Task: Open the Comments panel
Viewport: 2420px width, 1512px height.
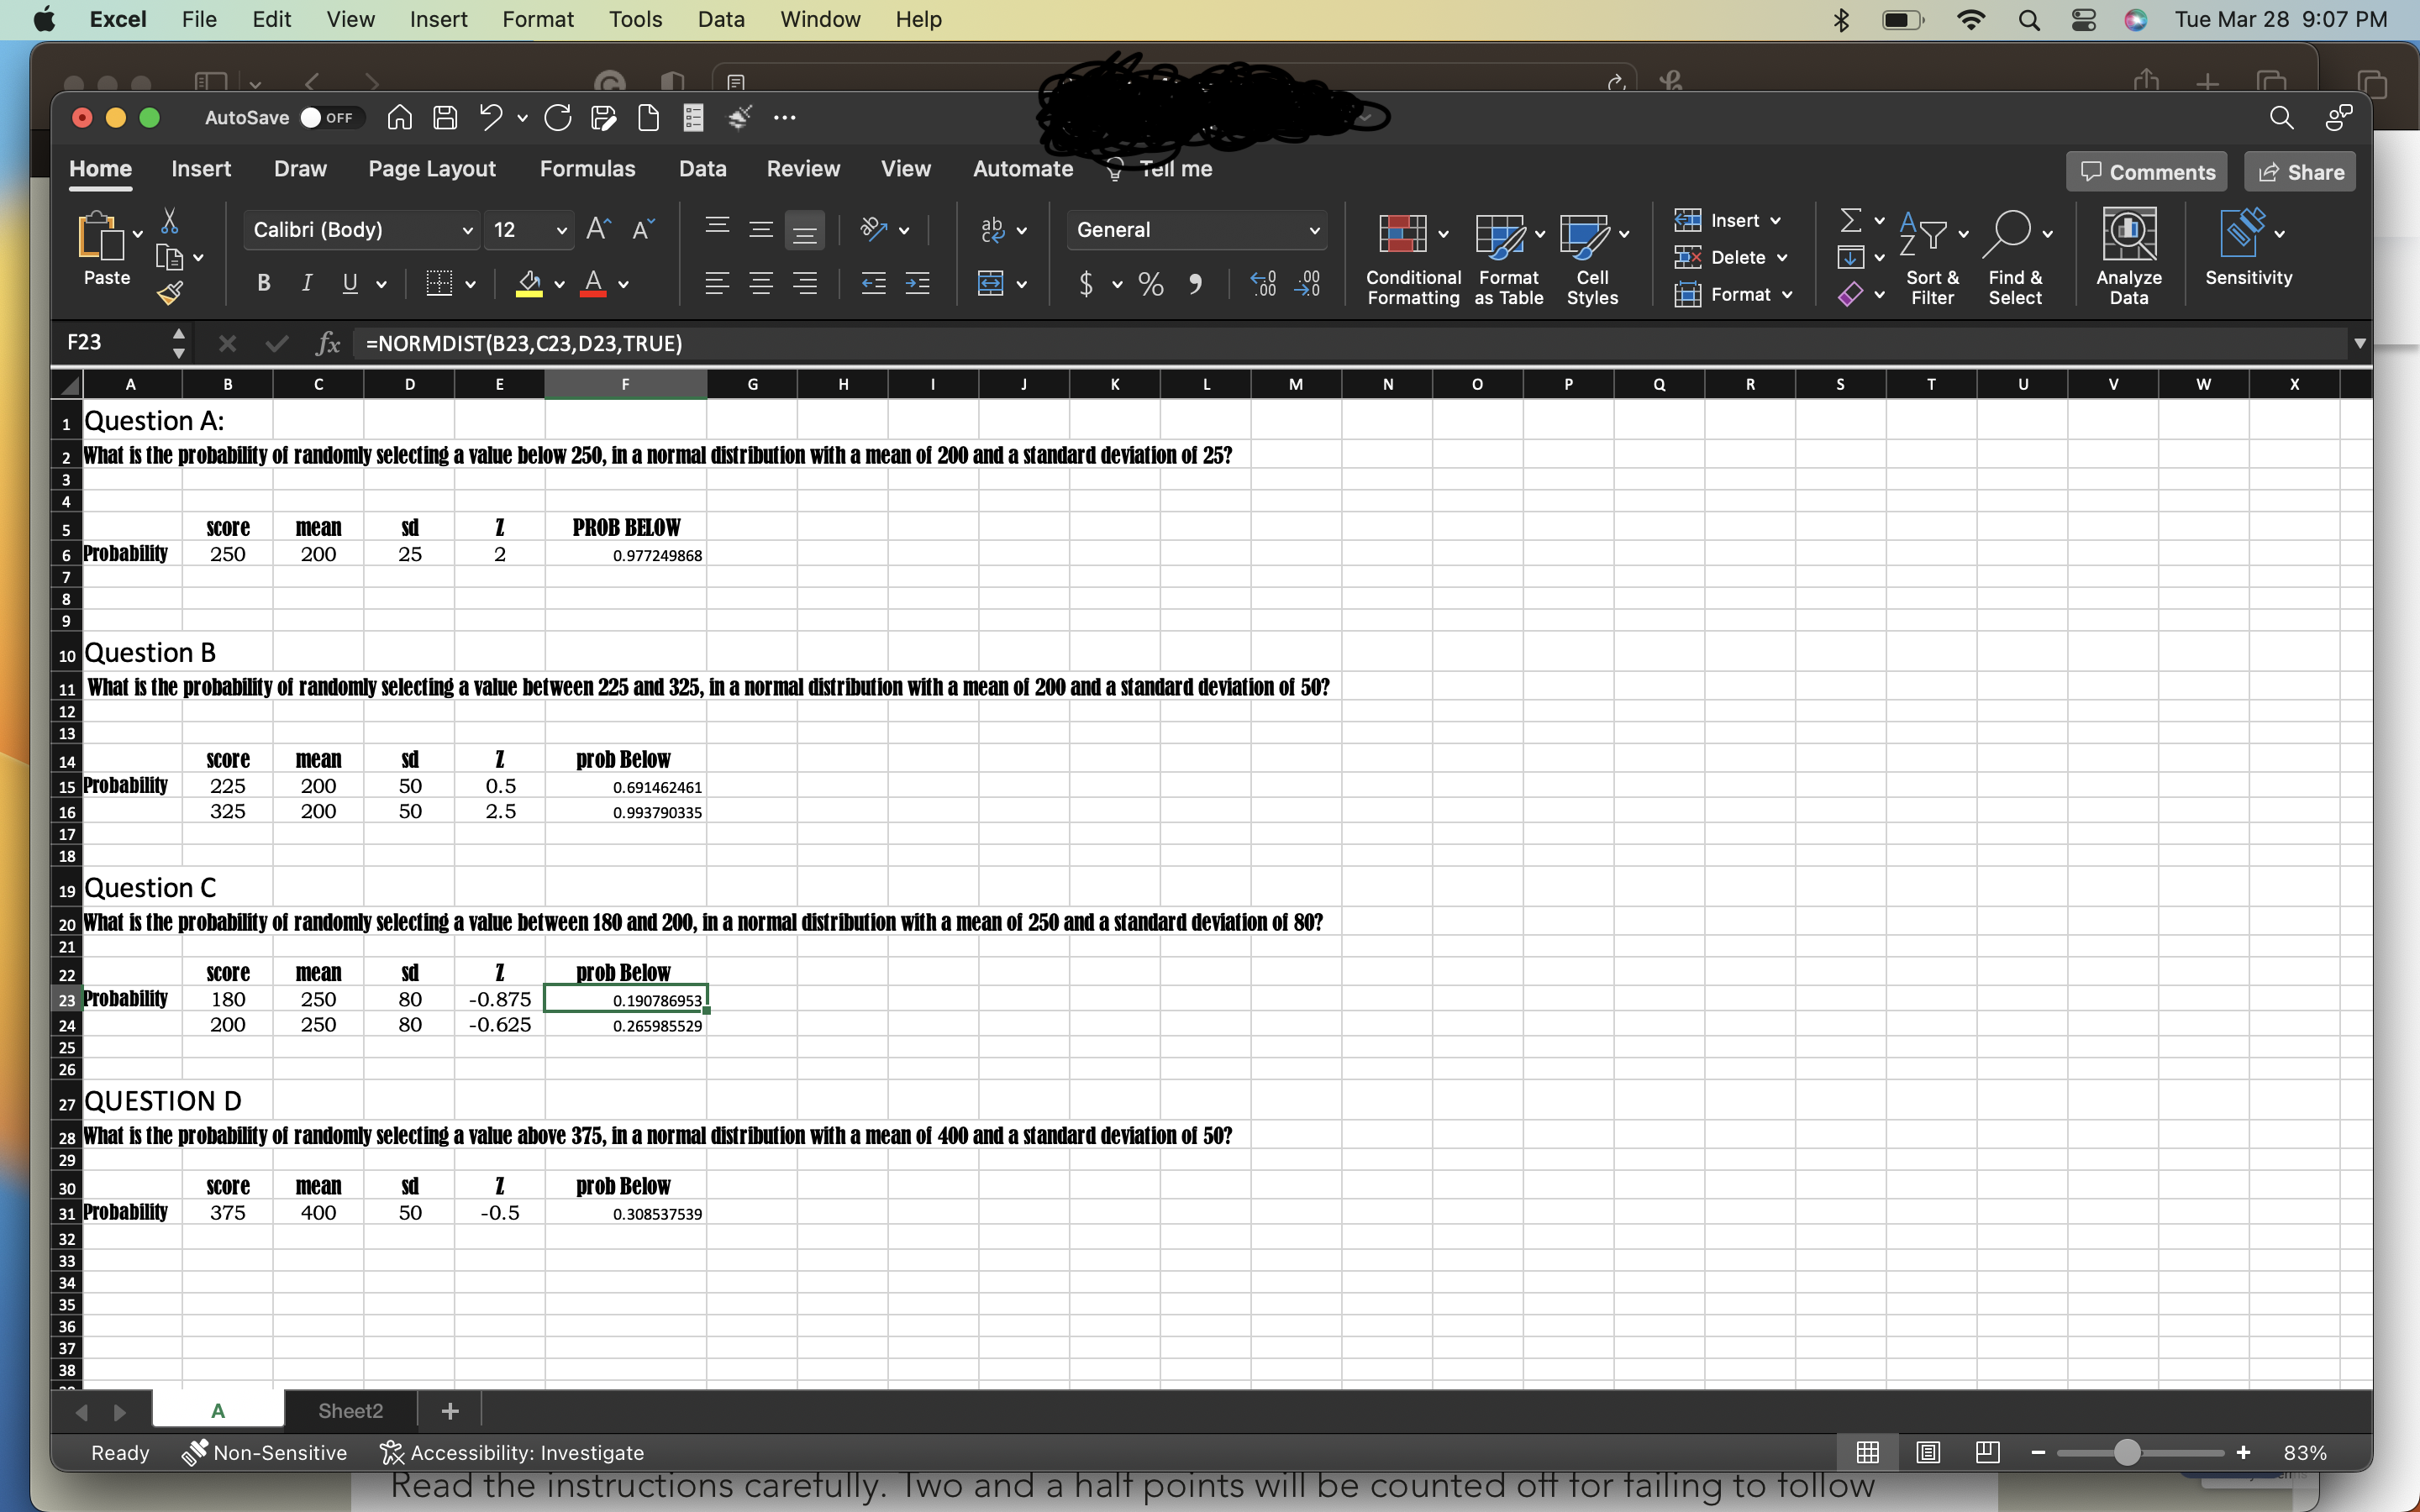Action: (2146, 171)
